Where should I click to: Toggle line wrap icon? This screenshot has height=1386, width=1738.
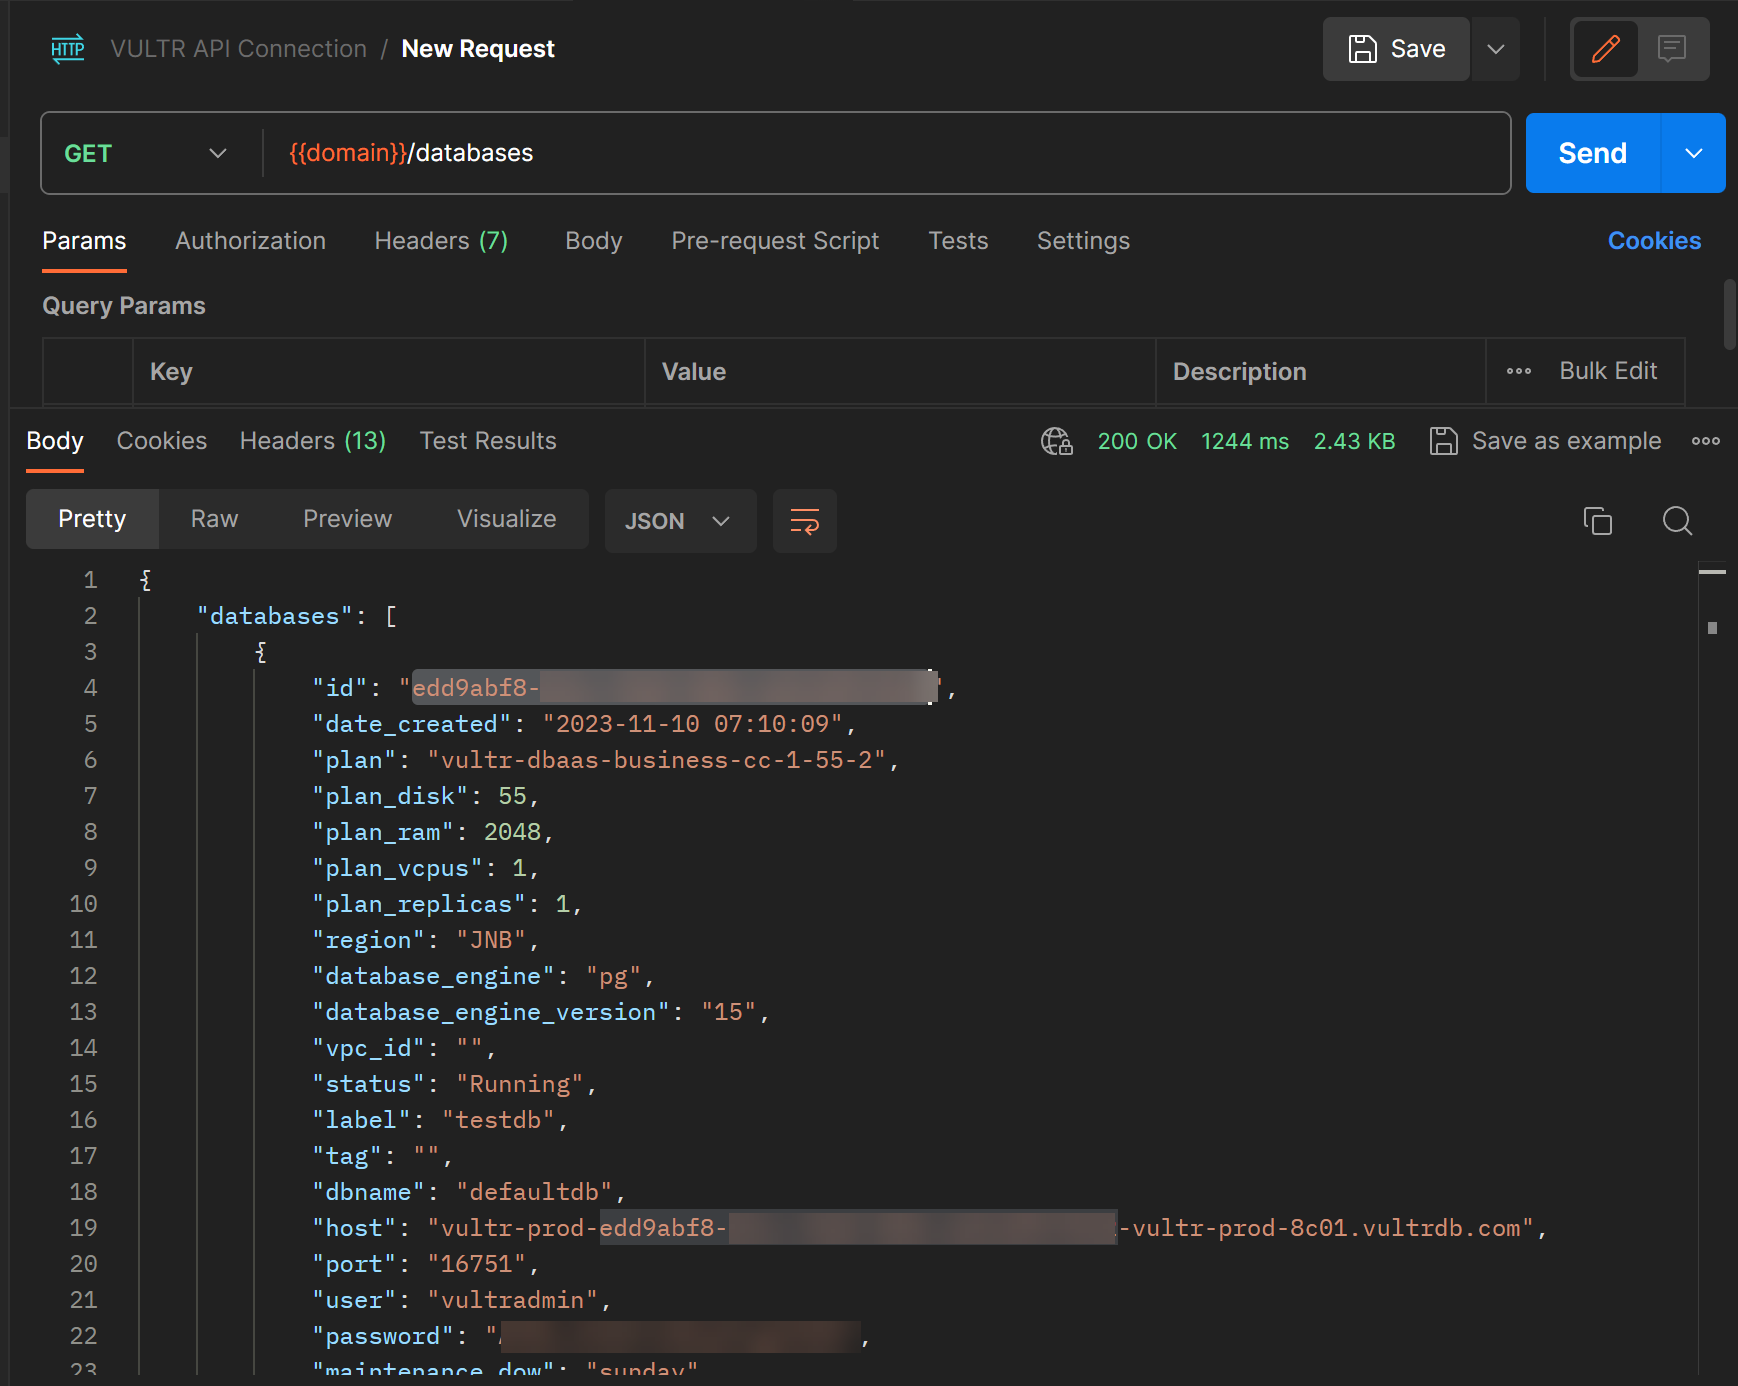pos(805,521)
